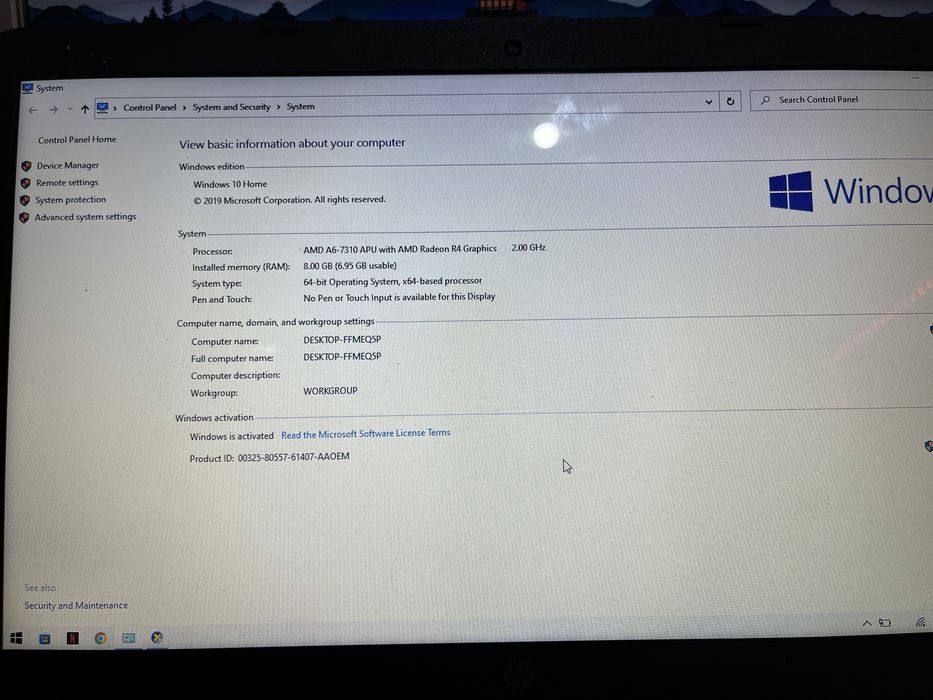Open the Windows Start menu
The height and width of the screenshot is (700, 933).
point(16,639)
